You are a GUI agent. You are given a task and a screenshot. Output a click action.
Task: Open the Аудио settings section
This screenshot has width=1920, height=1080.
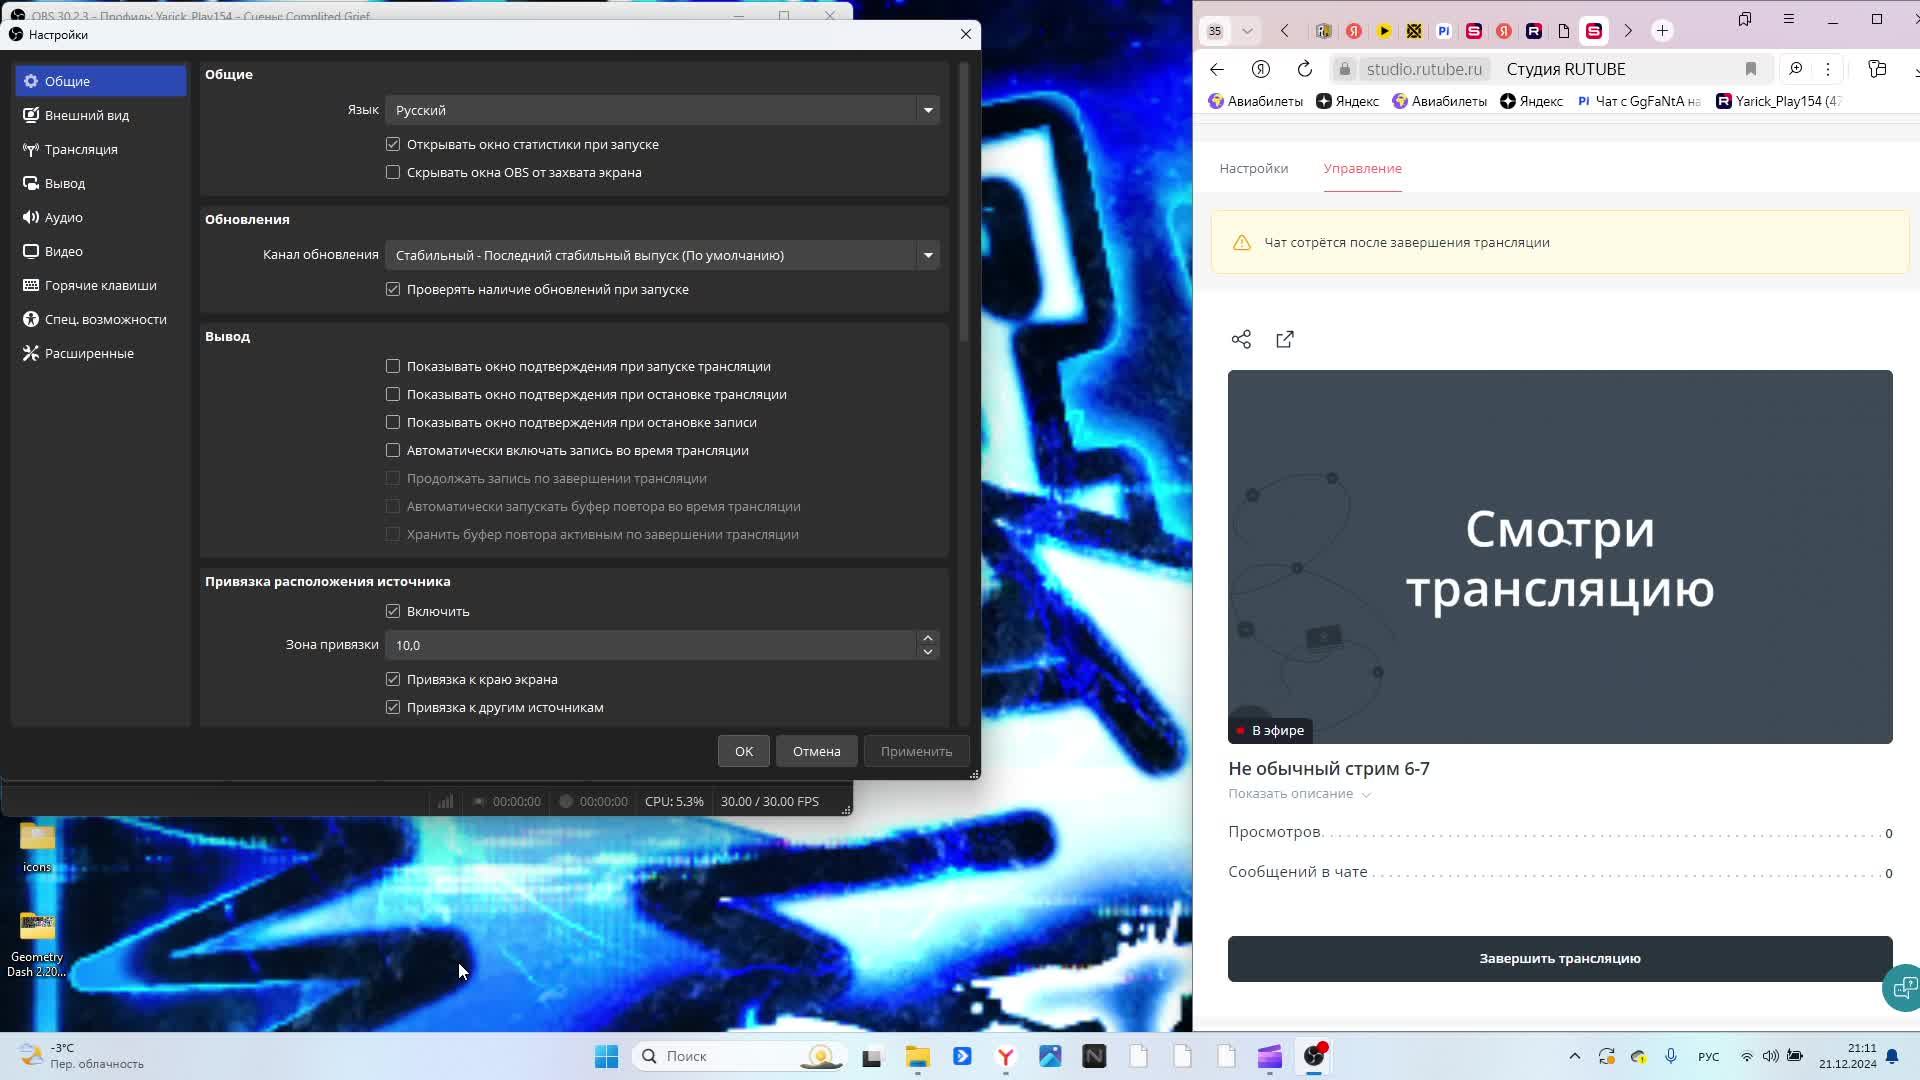tap(64, 217)
